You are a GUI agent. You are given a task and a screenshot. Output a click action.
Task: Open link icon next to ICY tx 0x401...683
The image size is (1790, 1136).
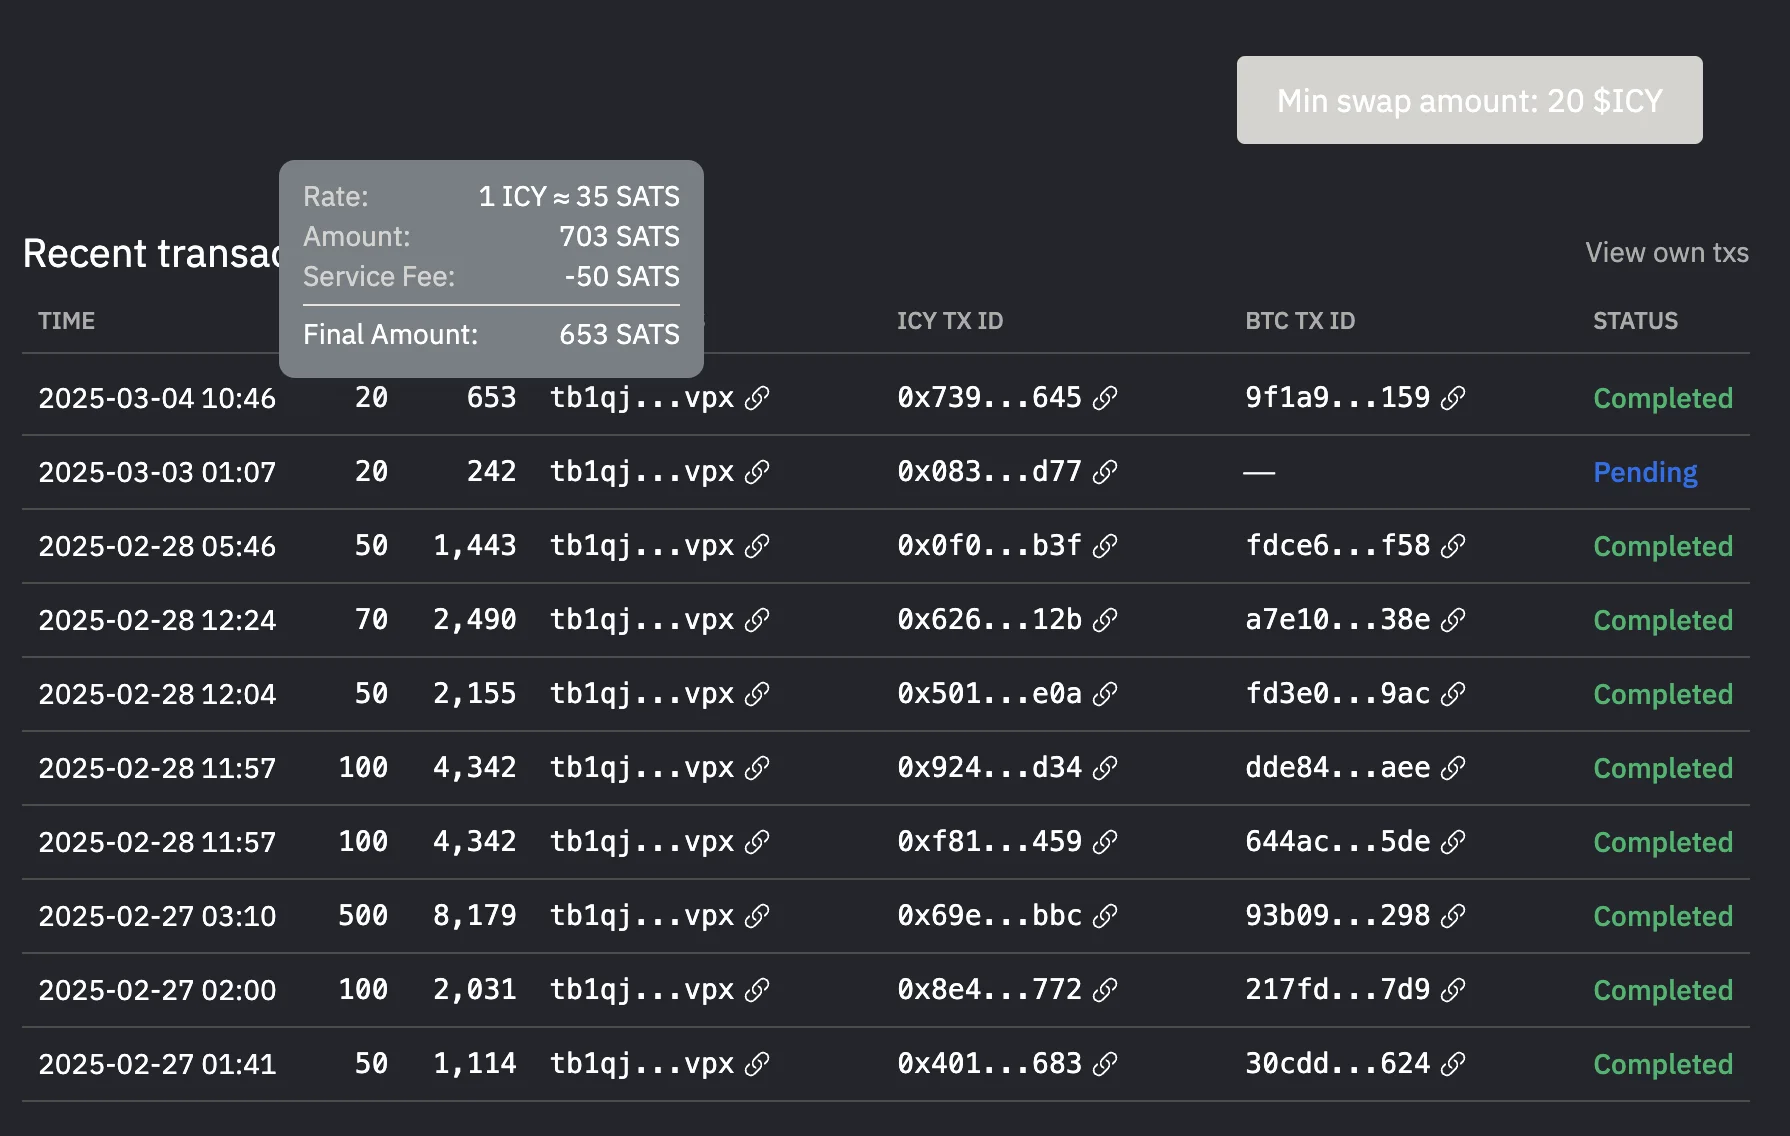[1105, 1064]
